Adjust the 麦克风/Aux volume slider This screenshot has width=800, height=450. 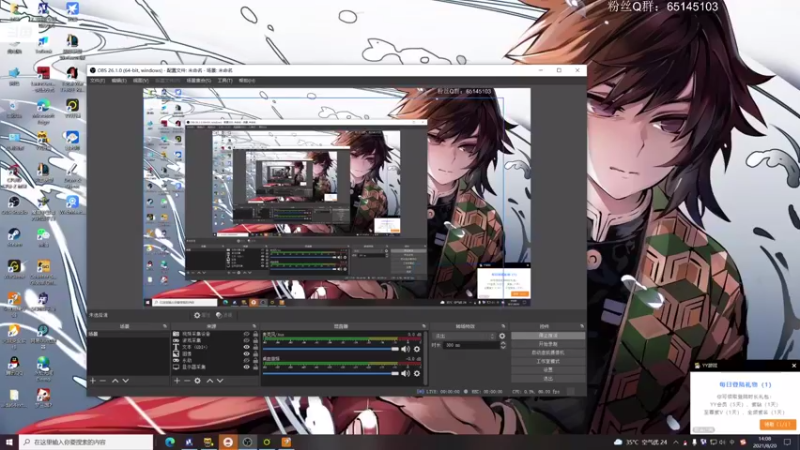coord(331,349)
